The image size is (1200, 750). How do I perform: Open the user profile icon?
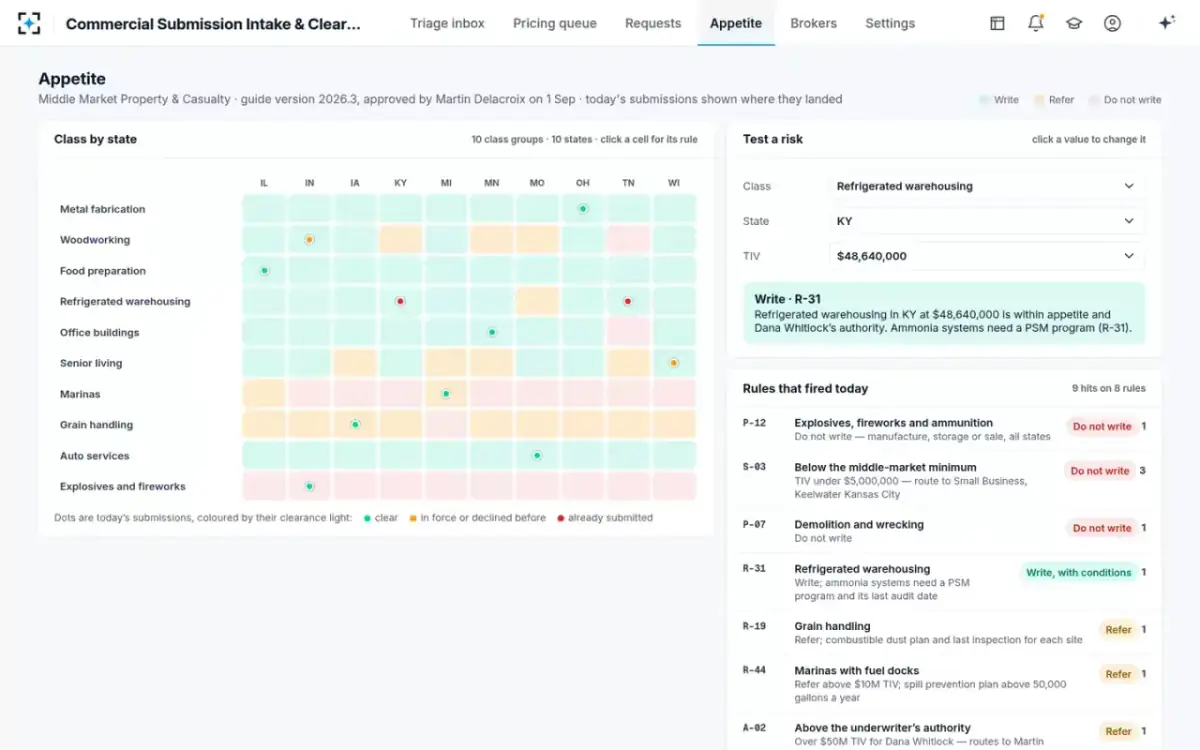pyautogui.click(x=1112, y=23)
